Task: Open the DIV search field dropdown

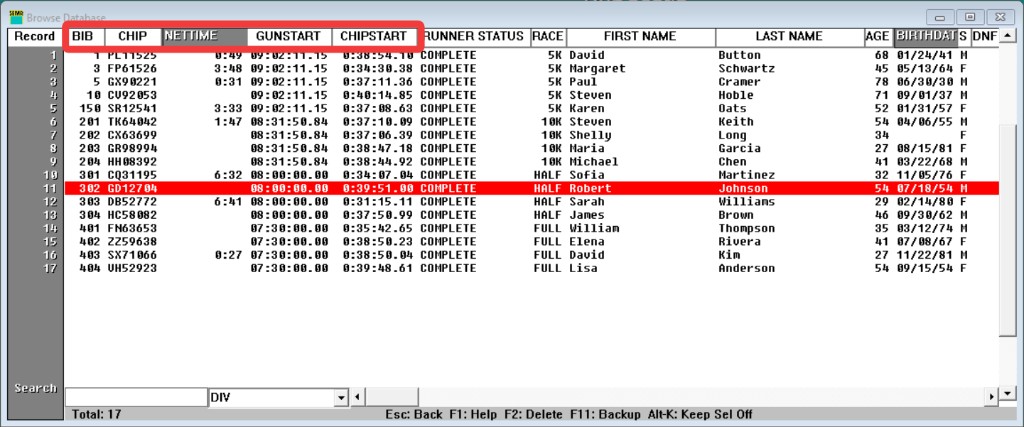Action: (341, 397)
